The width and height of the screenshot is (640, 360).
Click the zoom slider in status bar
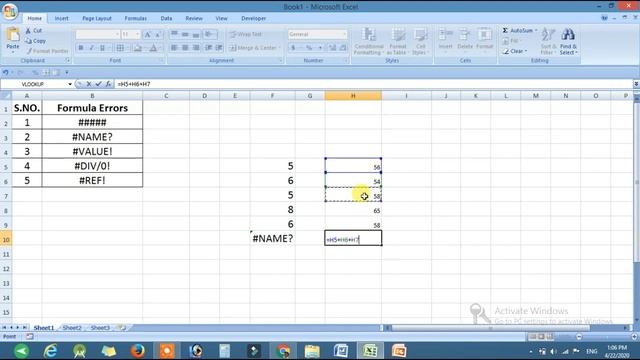pos(606,337)
